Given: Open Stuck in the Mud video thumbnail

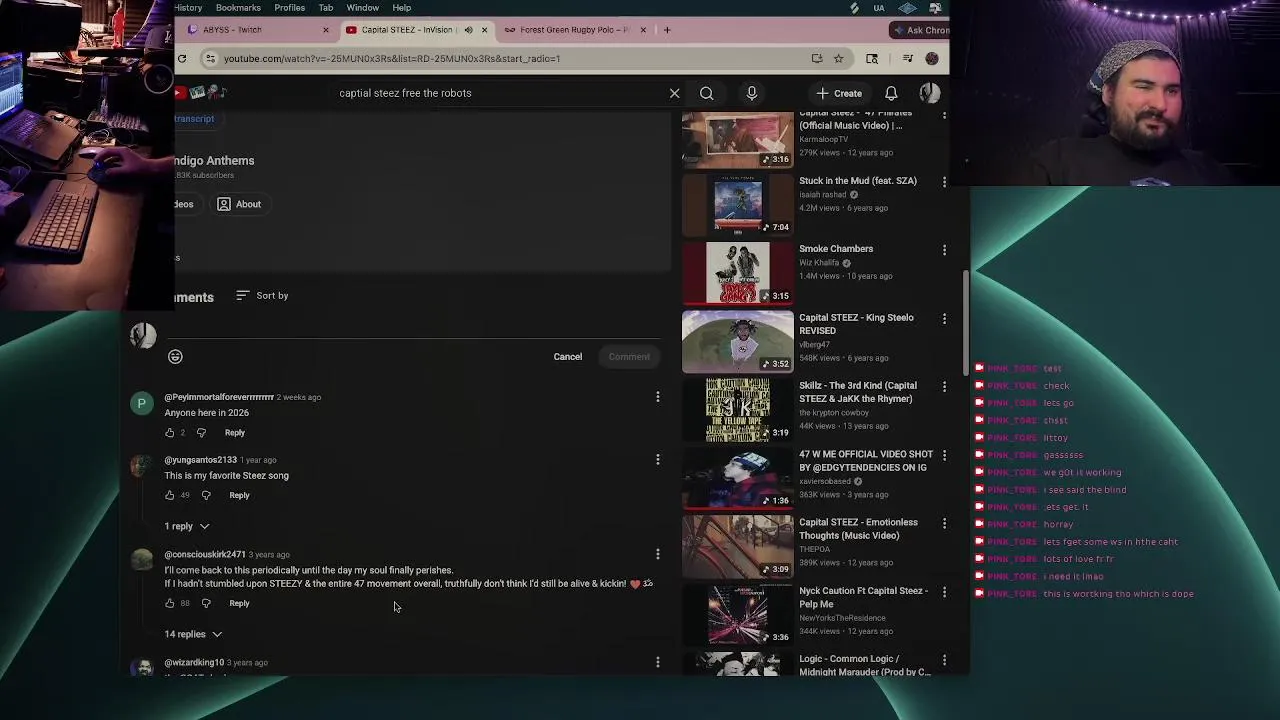Looking at the screenshot, I should coord(738,205).
